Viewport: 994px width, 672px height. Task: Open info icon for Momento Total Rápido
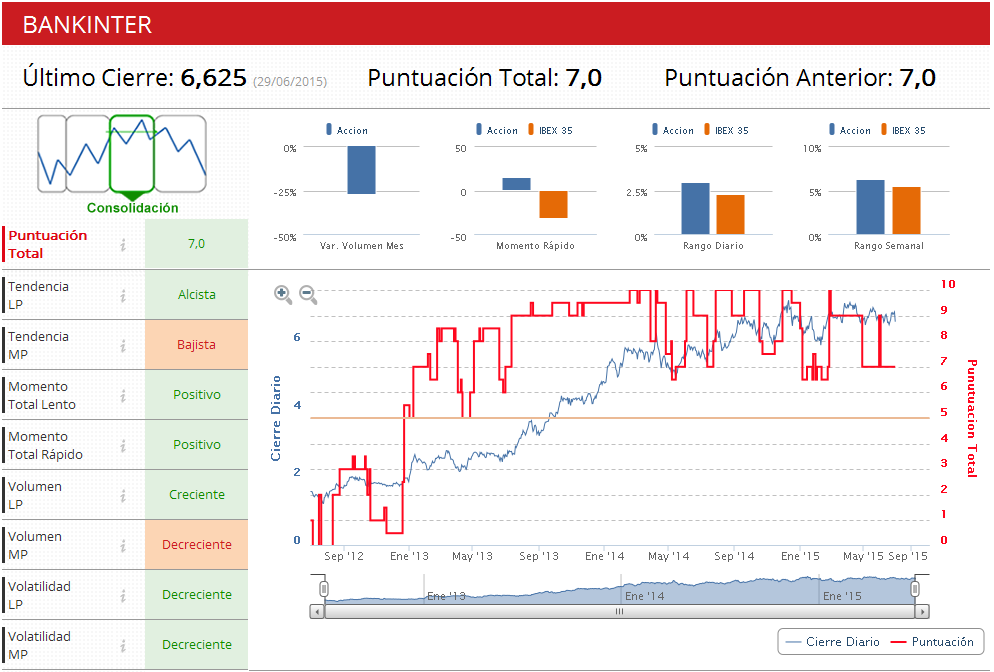123,446
